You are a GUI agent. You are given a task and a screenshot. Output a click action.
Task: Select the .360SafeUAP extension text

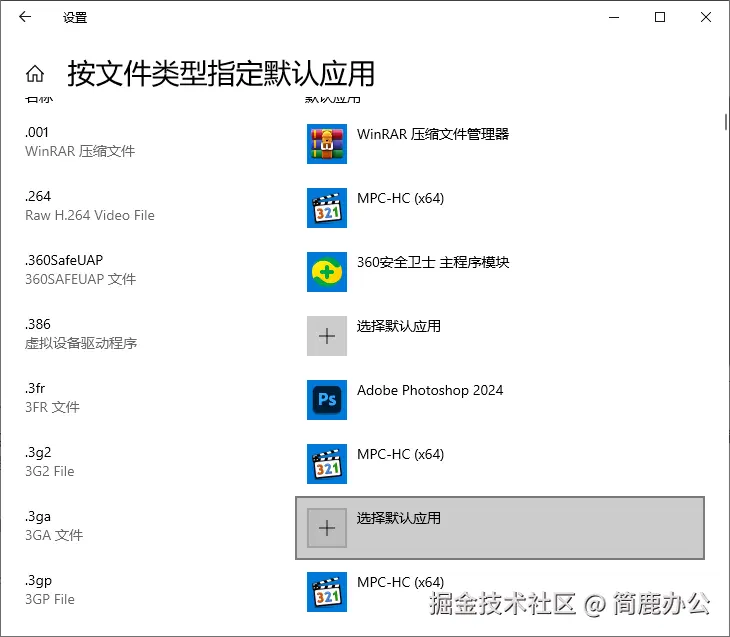[x=64, y=260]
